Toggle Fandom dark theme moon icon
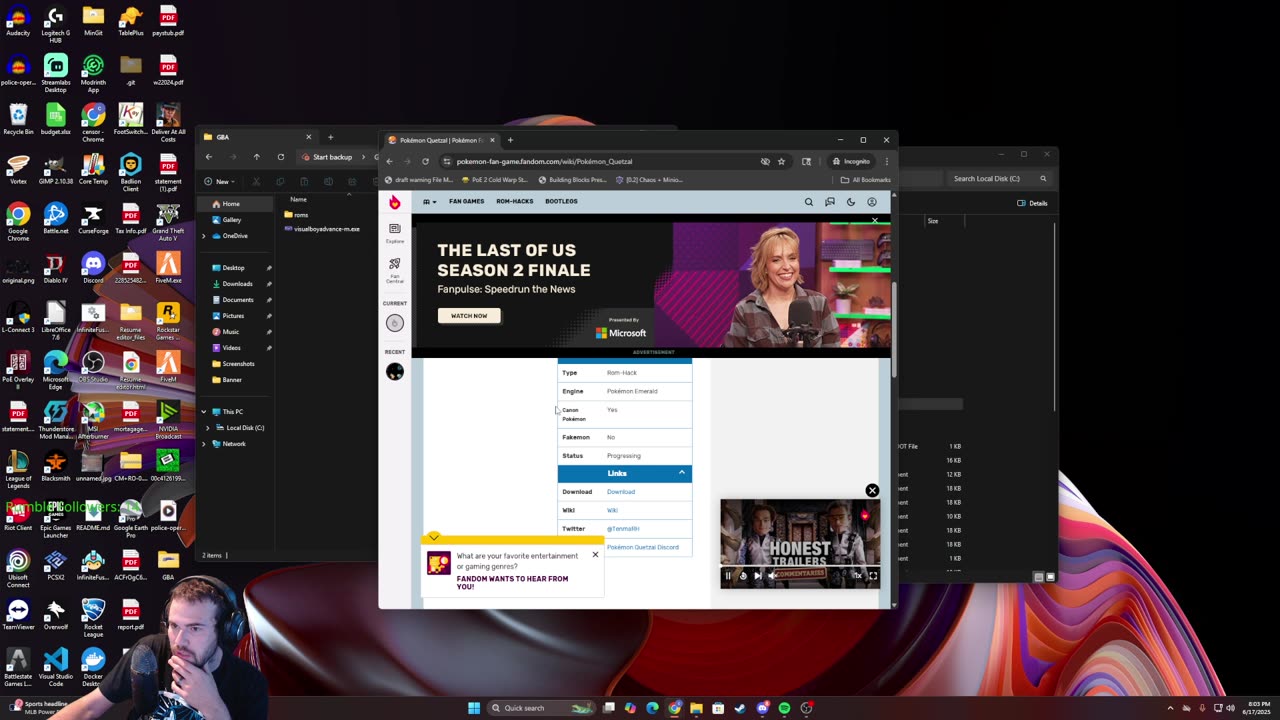Screen dimensions: 1280x720 point(851,202)
